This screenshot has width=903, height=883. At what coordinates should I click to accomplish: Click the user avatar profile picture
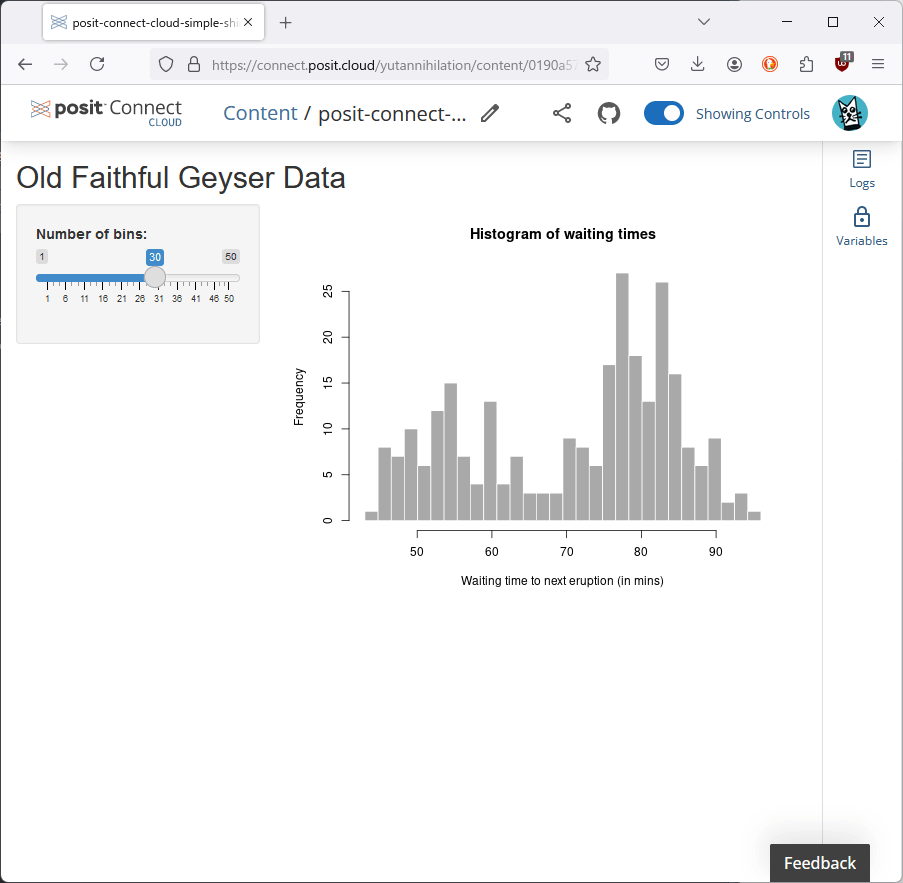pyautogui.click(x=849, y=113)
